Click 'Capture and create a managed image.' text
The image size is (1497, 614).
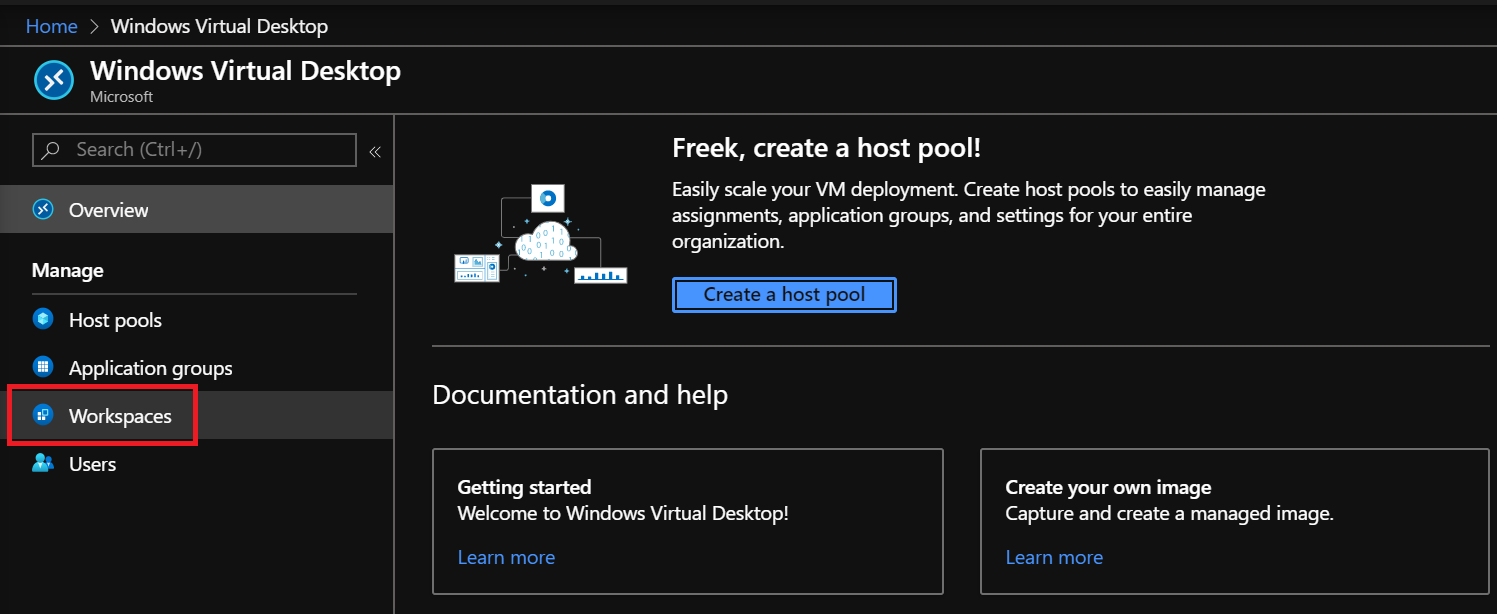(1170, 514)
